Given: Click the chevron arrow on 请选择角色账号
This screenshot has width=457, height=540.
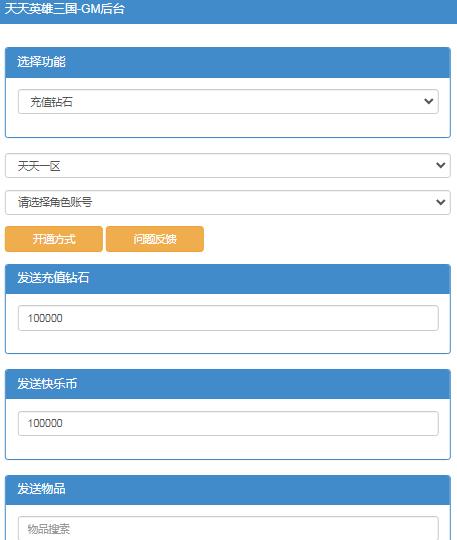Looking at the screenshot, I should coord(440,202).
